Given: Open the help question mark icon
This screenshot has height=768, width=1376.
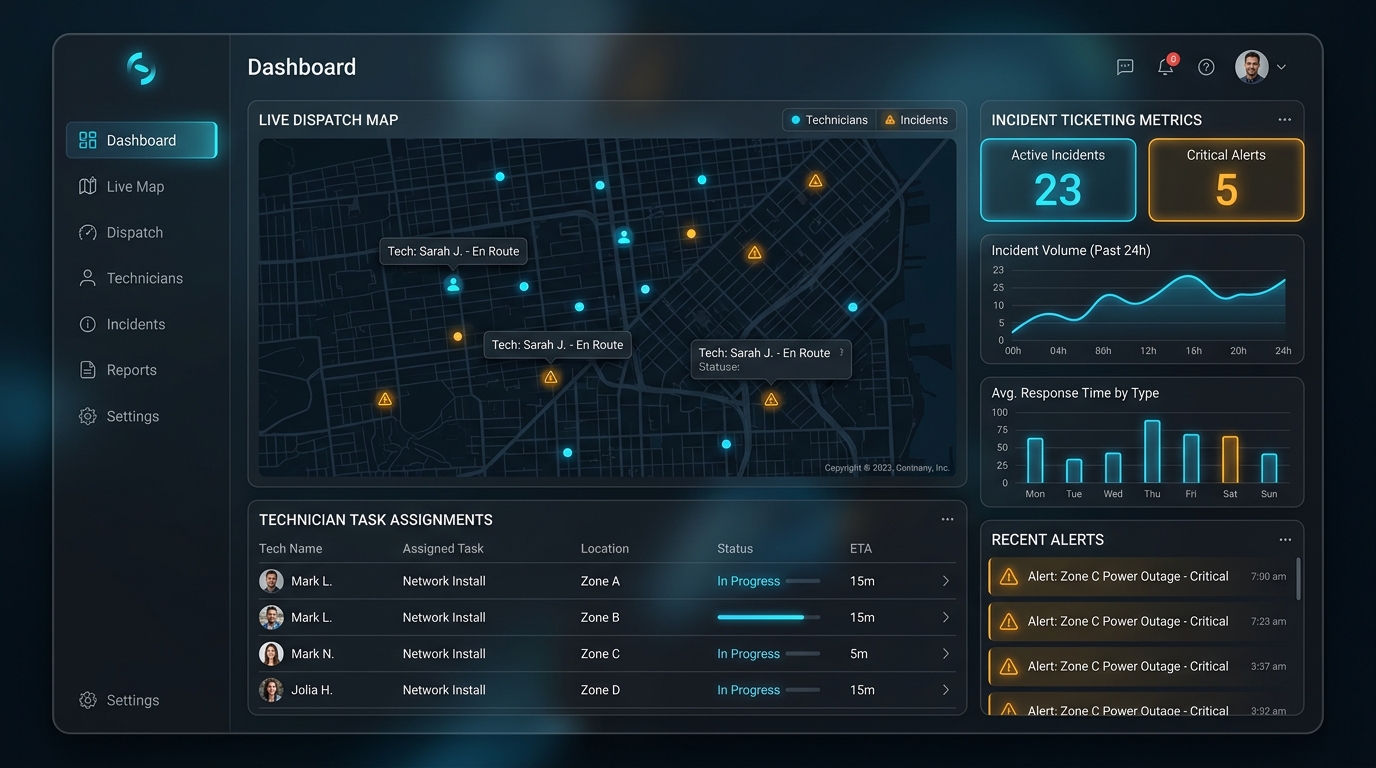Looking at the screenshot, I should coord(1206,67).
